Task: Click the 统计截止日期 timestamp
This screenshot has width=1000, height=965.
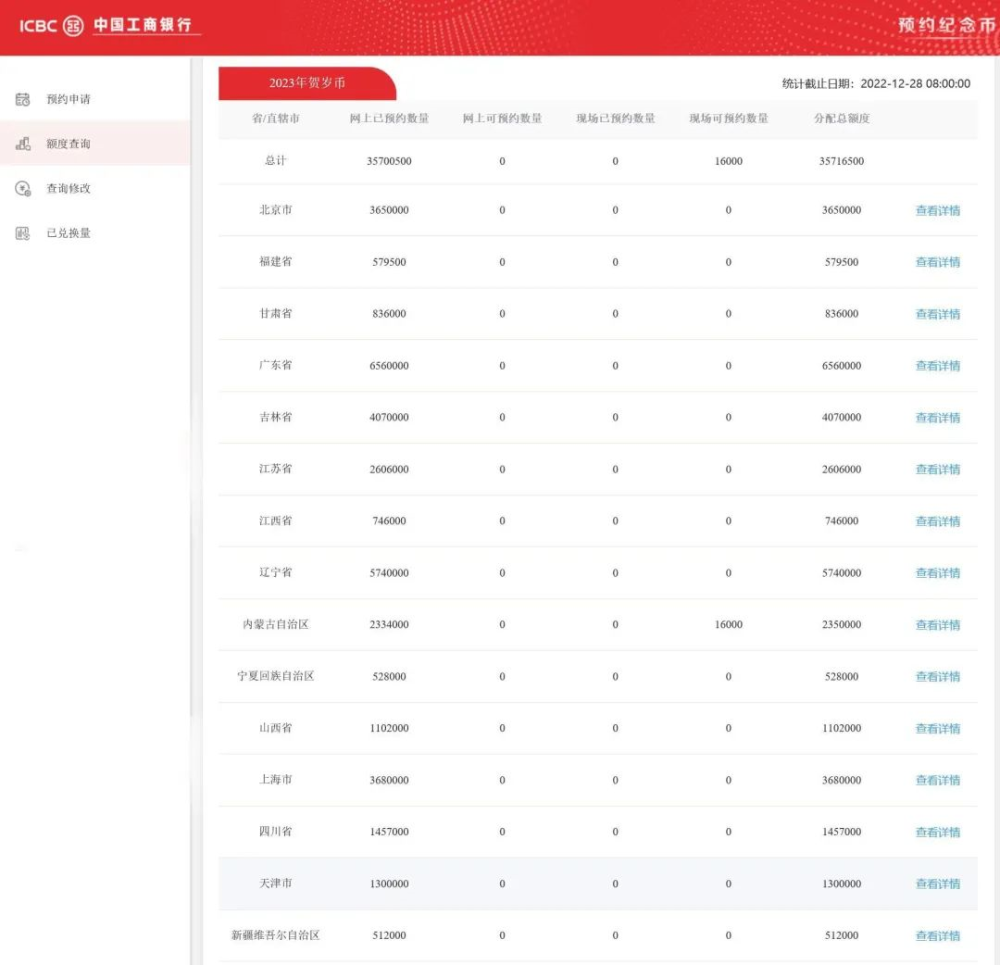Action: [876, 84]
